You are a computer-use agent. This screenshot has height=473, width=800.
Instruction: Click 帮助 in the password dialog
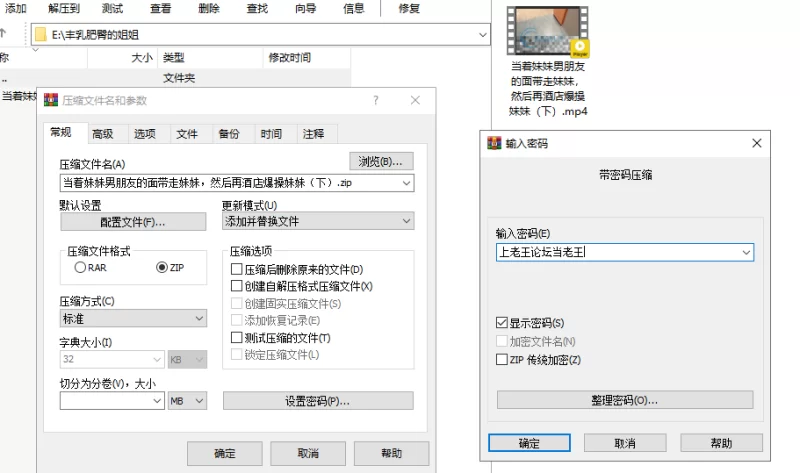point(721,443)
